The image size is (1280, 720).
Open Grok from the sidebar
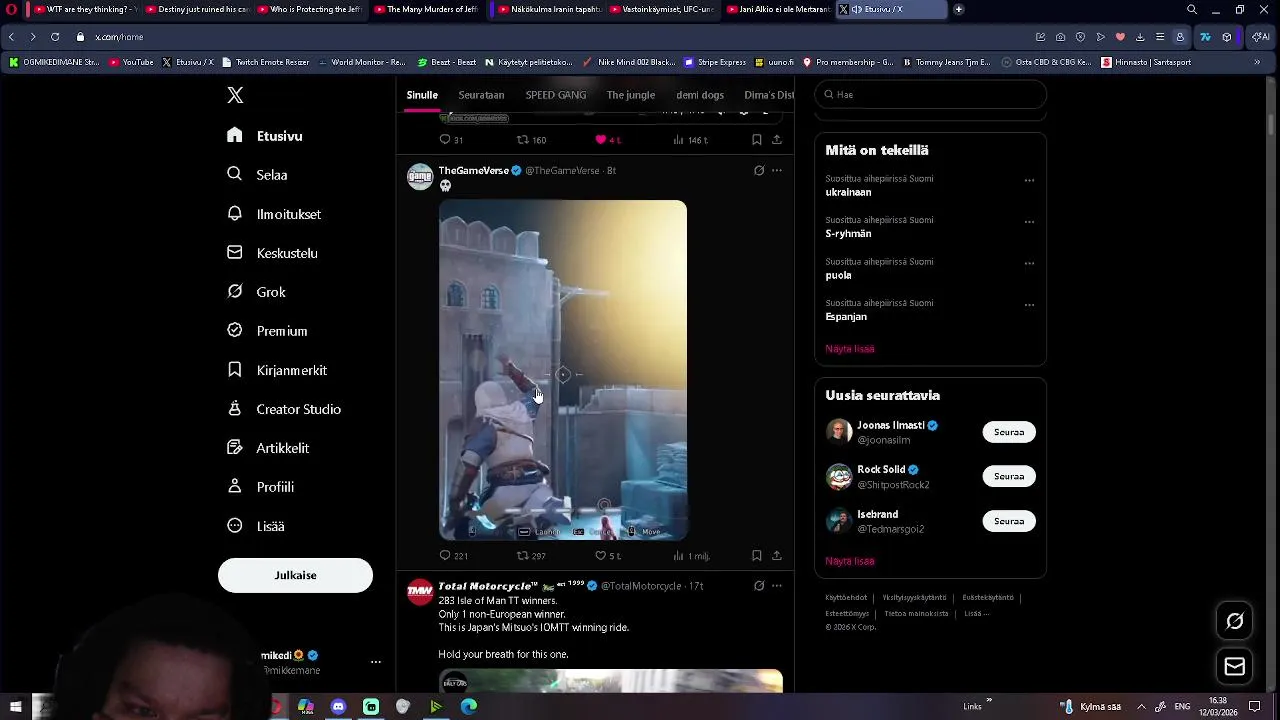pos(256,292)
